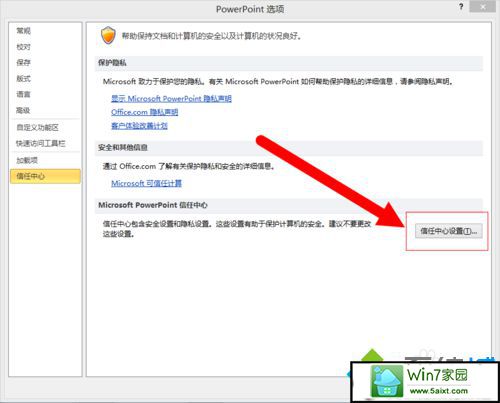500x403 pixels.
Task: Open the PowerPoint privacy statement link
Action: (x=171, y=99)
